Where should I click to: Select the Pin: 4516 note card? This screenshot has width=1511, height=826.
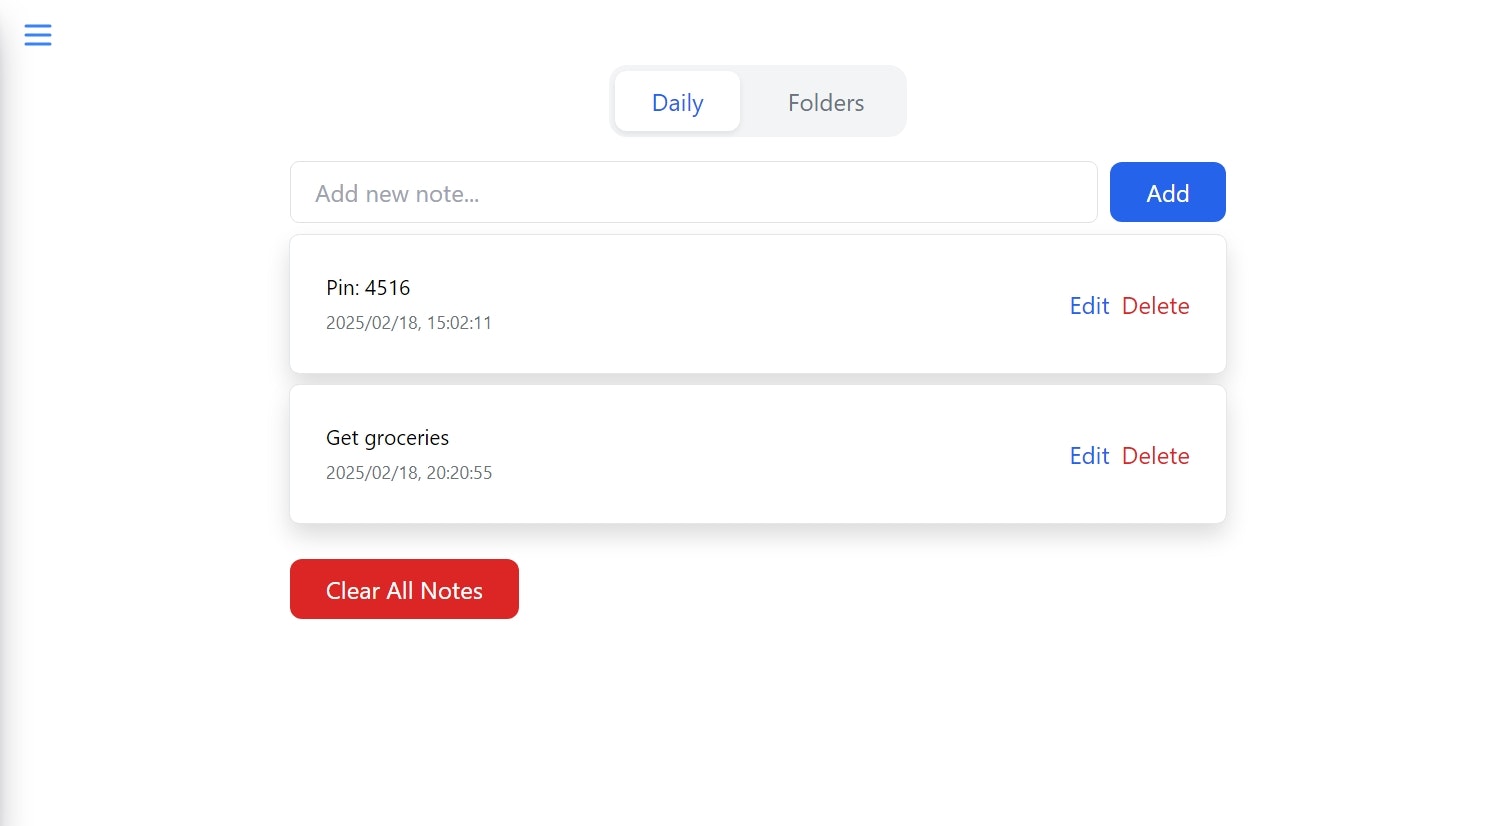click(x=757, y=304)
